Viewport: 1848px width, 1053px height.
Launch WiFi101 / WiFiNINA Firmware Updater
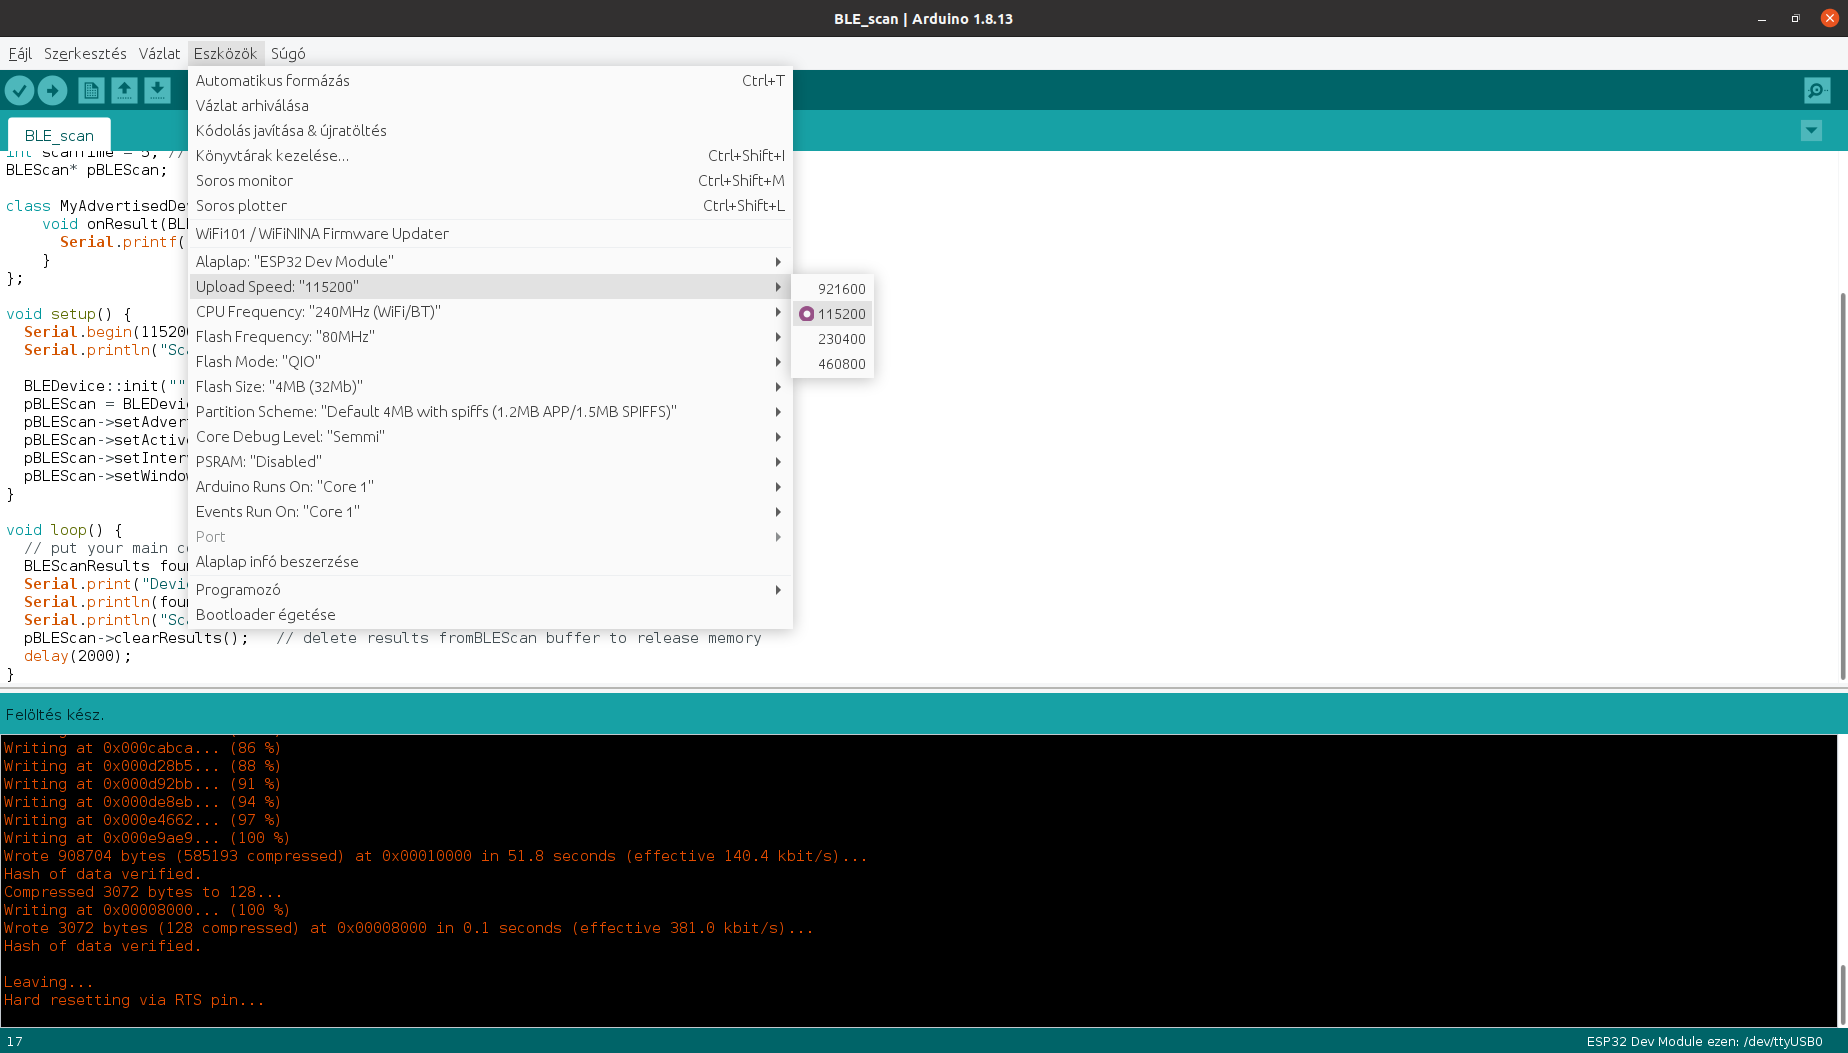coord(490,234)
